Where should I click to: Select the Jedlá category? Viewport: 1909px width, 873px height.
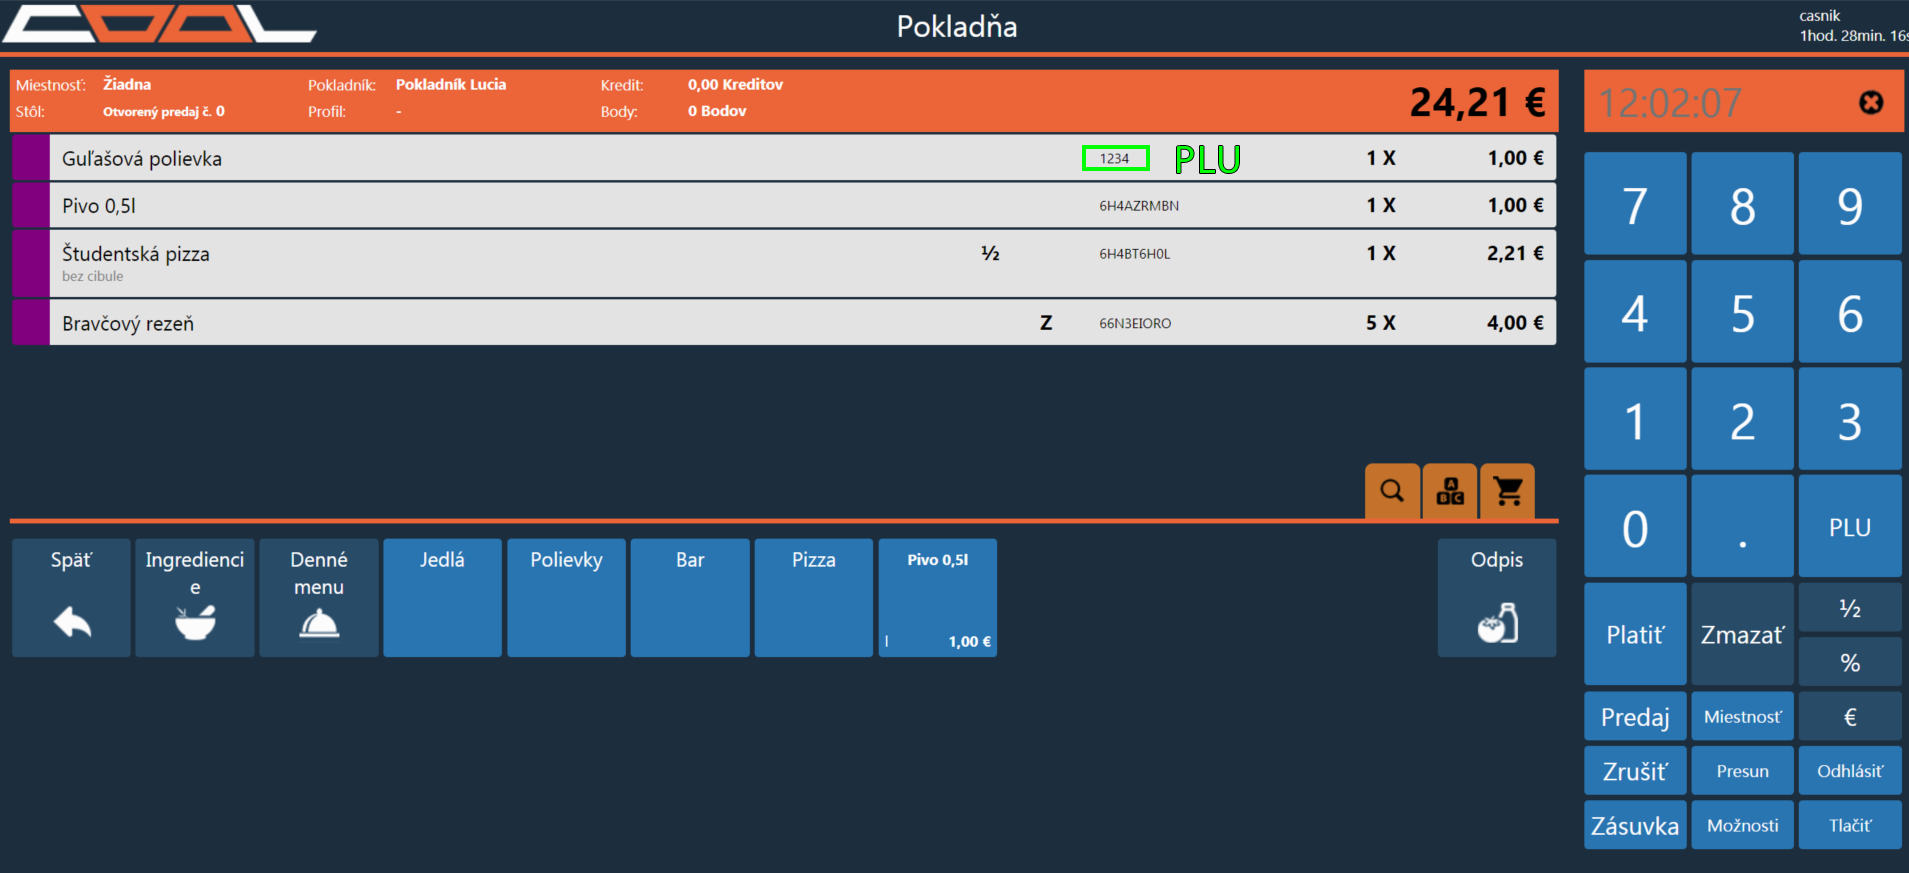(442, 598)
